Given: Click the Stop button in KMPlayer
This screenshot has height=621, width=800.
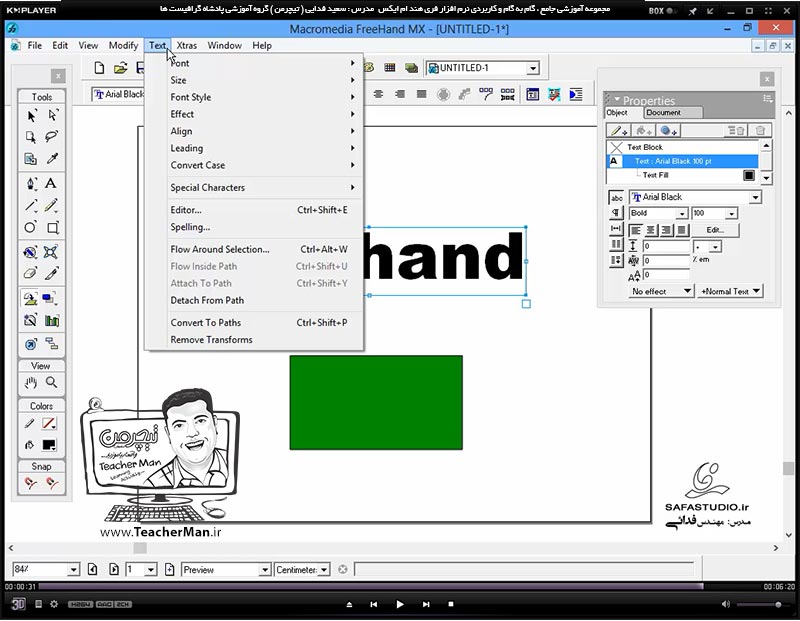Looking at the screenshot, I should 451,604.
